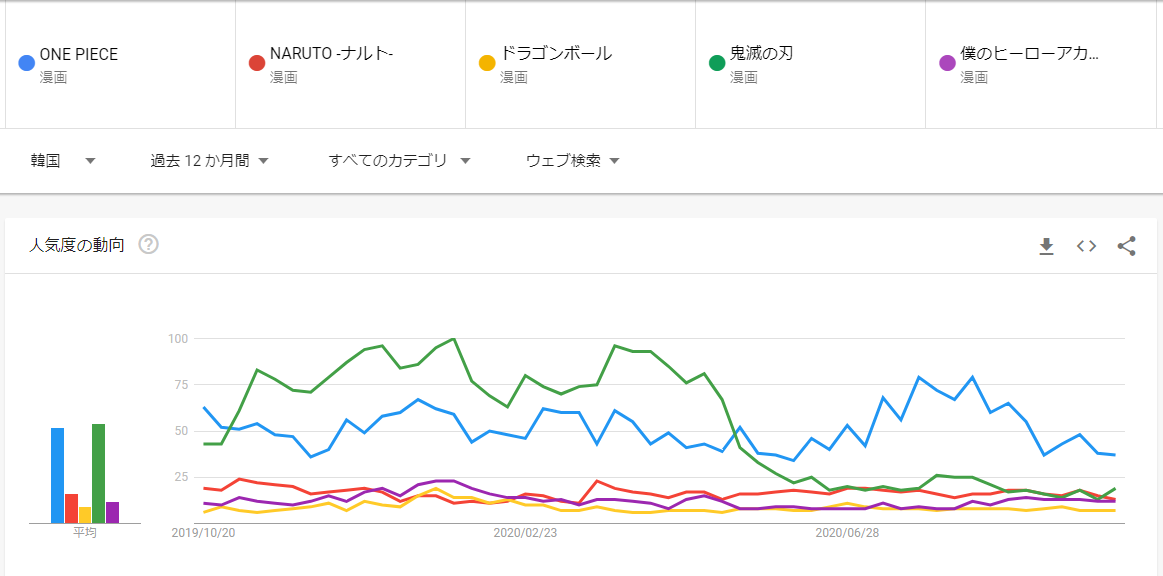
Task: Open the embed code icon
Action: (1086, 246)
